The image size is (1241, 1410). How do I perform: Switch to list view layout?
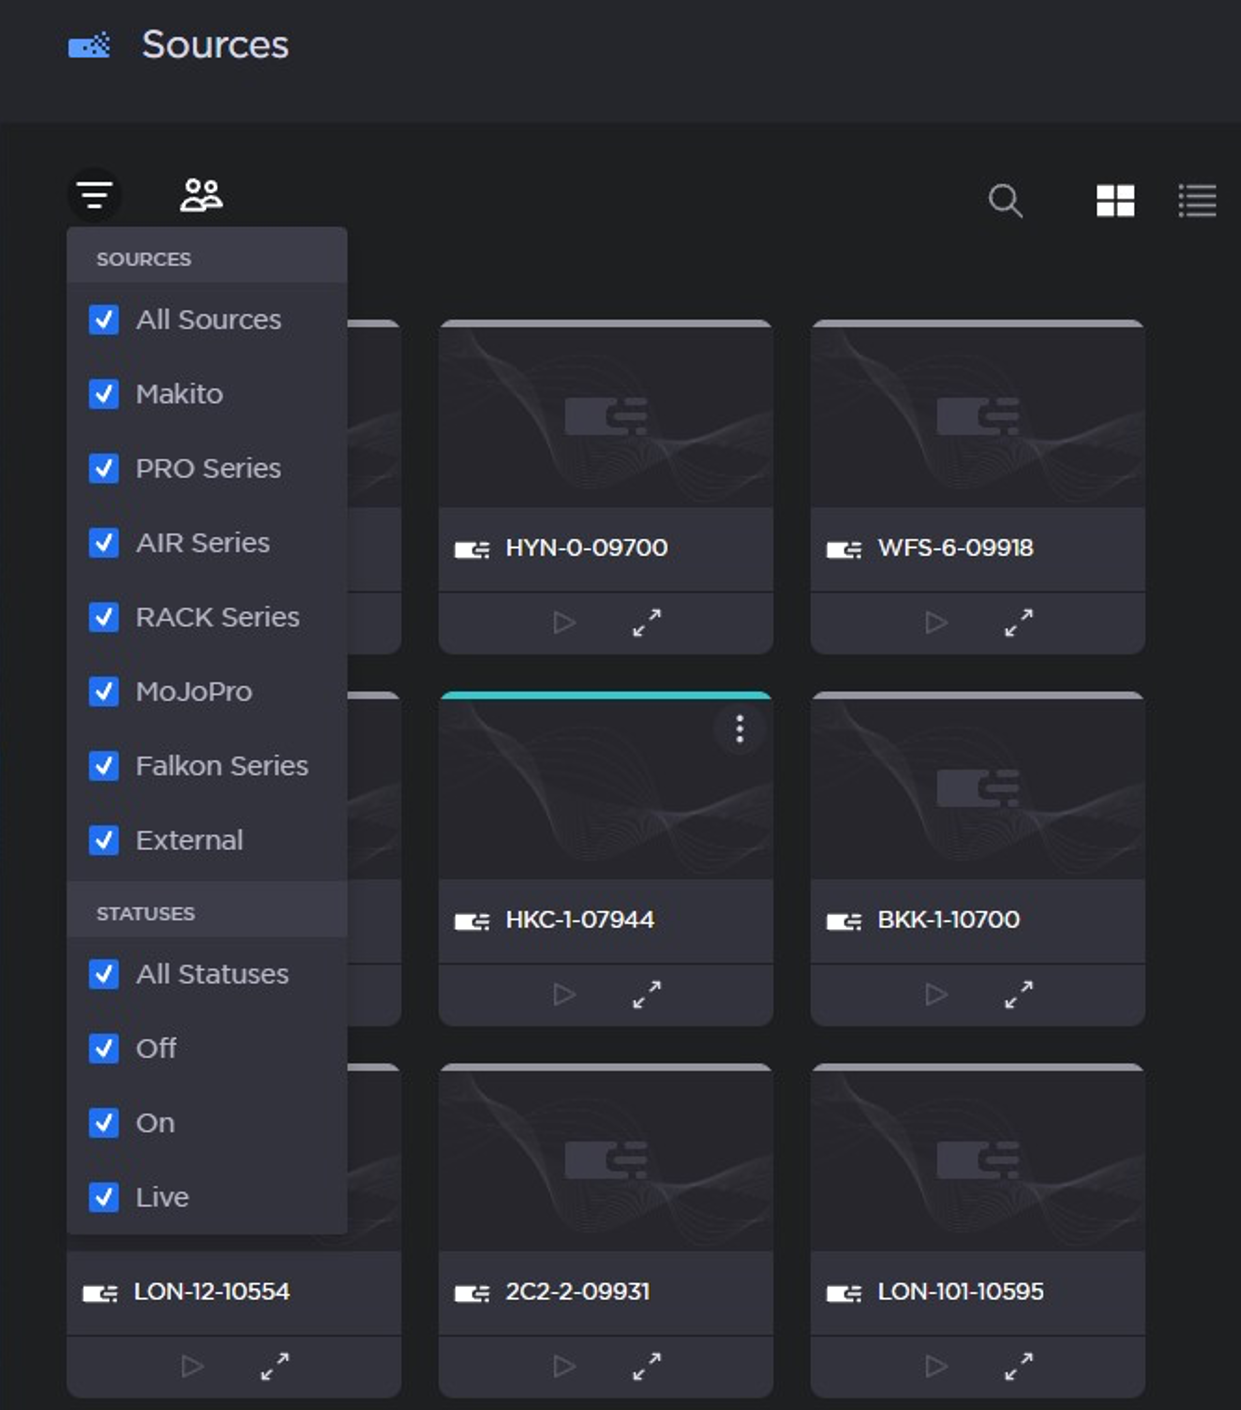click(1197, 201)
